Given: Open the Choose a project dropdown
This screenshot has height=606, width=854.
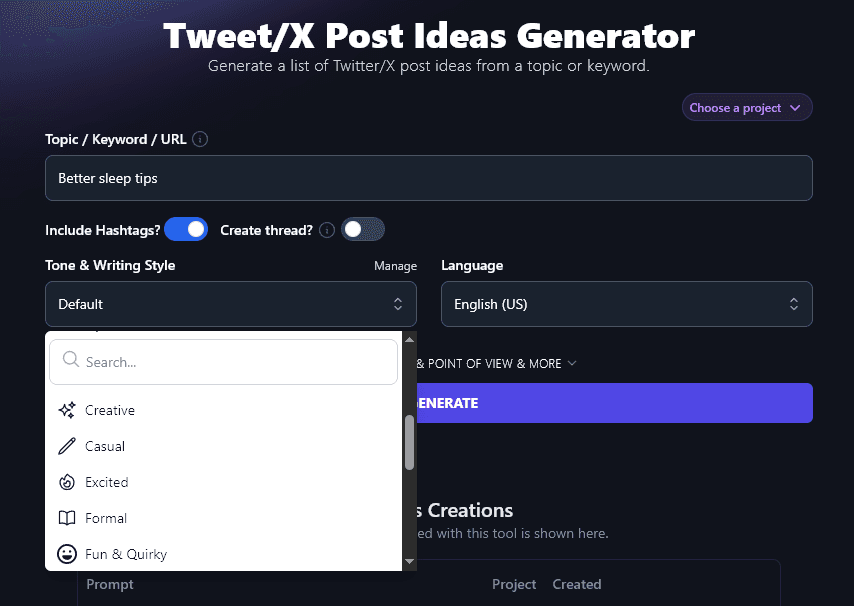Looking at the screenshot, I should [x=746, y=107].
